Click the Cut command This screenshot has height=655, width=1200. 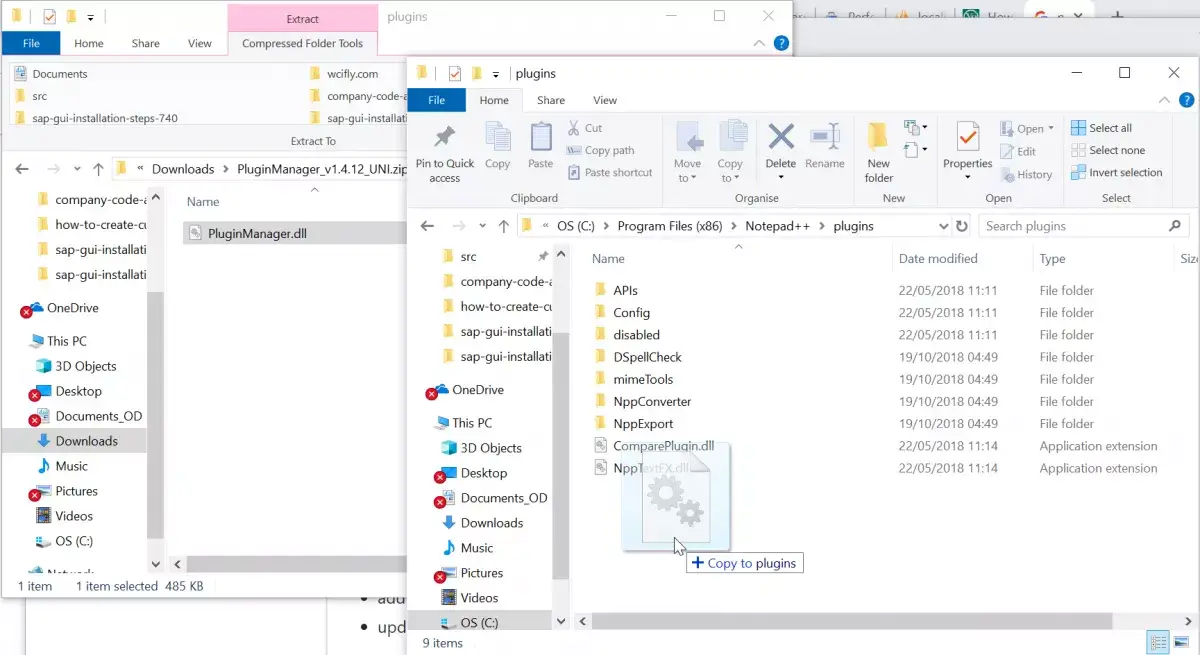(585, 128)
